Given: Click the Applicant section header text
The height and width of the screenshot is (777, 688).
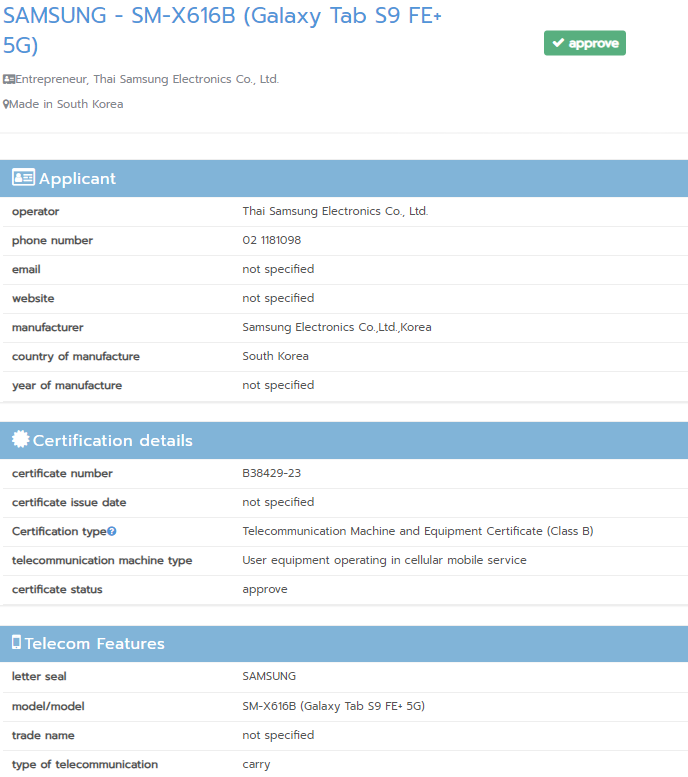Looking at the screenshot, I should point(77,179).
